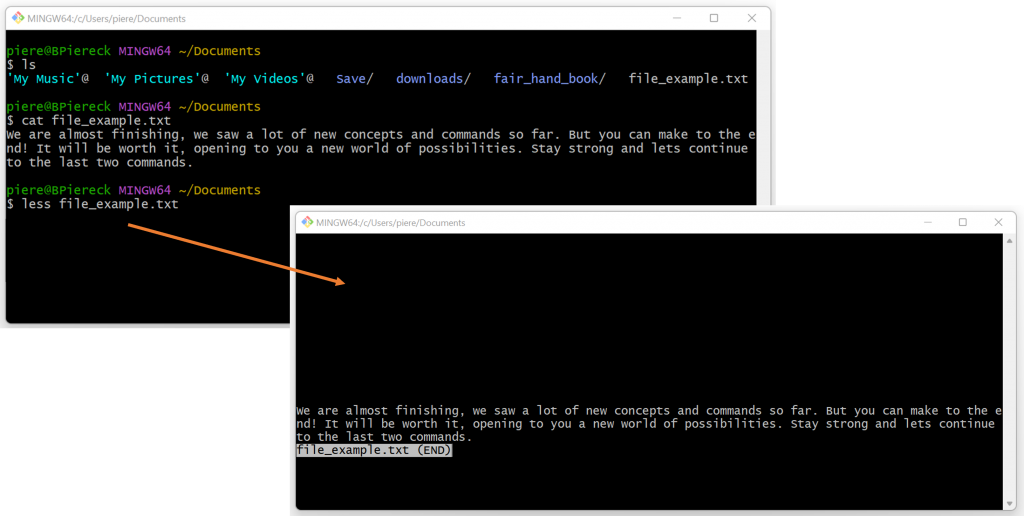
Task: Click 'My Pictures' in the ls listing
Action: click(155, 79)
